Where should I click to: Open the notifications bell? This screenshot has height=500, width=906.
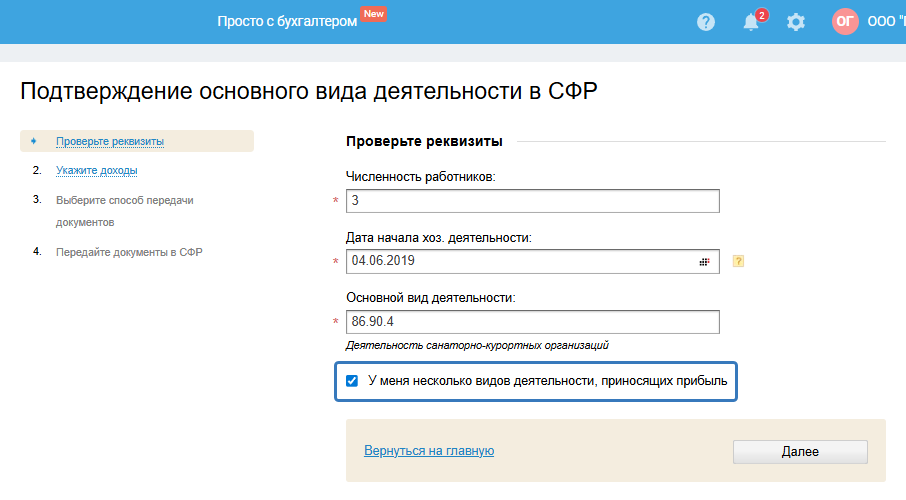tap(751, 22)
